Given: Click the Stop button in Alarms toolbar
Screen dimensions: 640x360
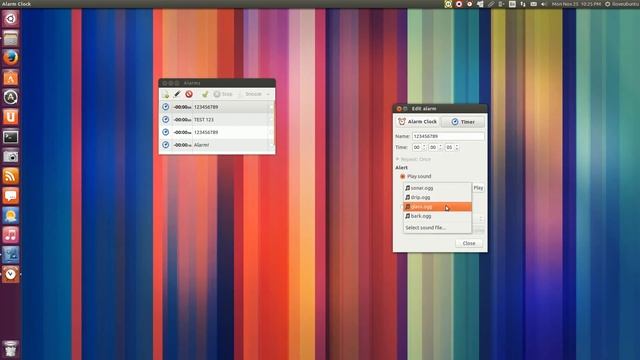Looking at the screenshot, I should [223, 94].
